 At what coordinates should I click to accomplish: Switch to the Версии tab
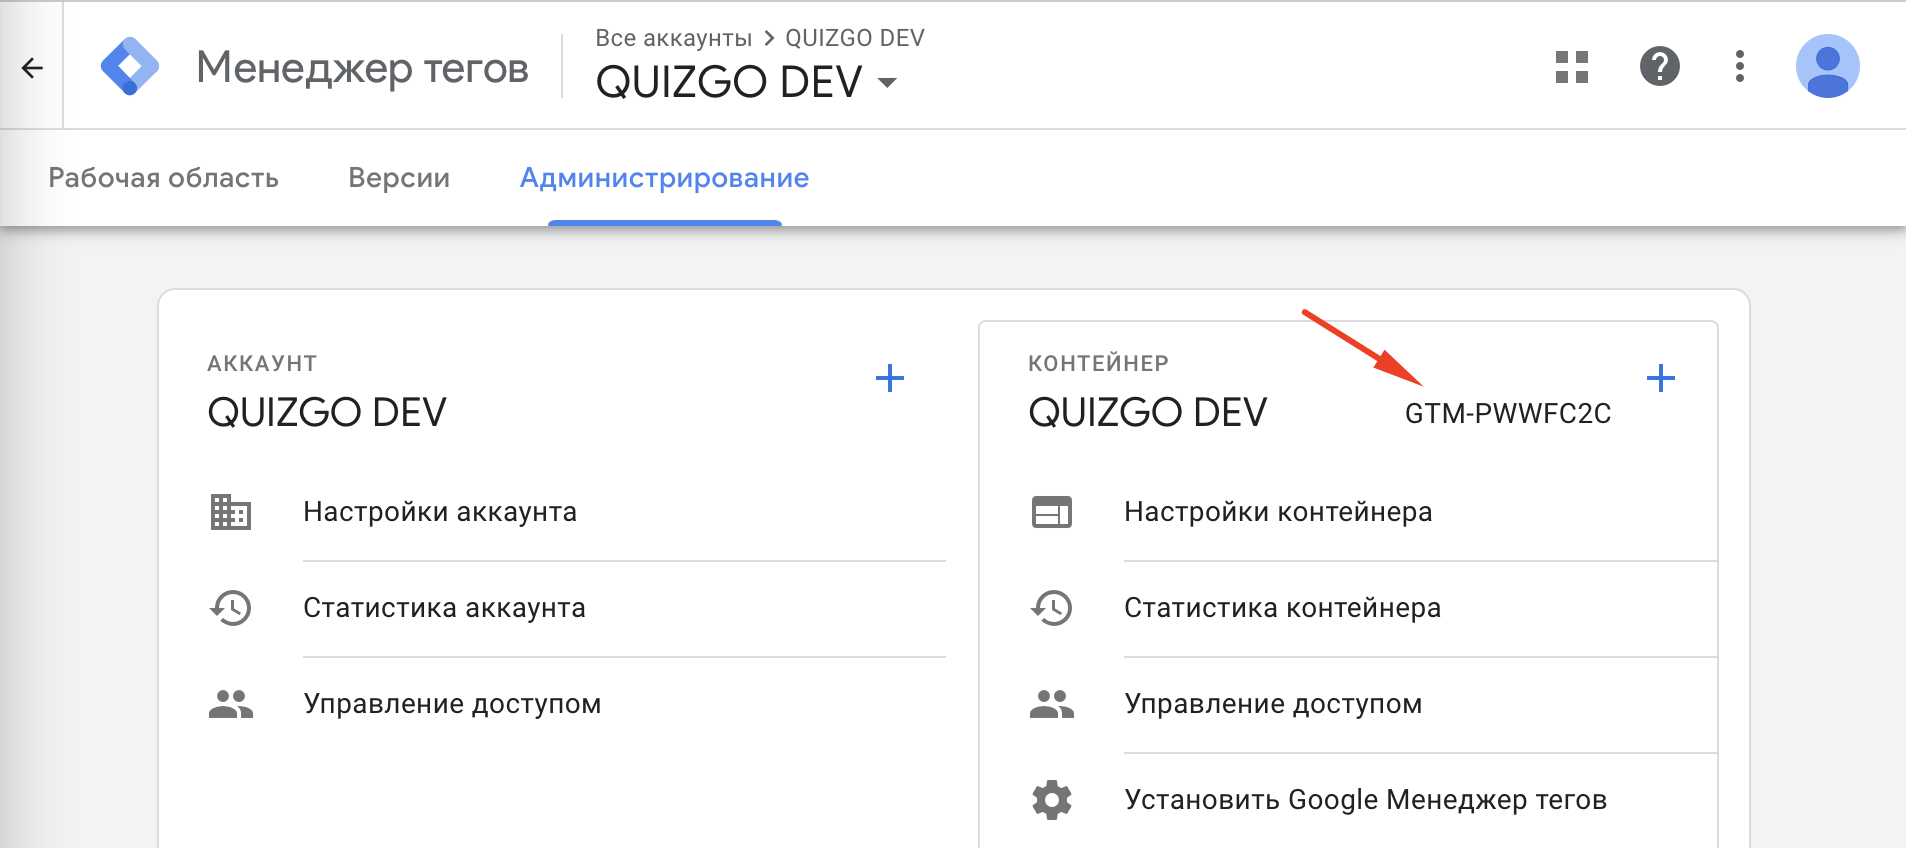click(x=399, y=178)
